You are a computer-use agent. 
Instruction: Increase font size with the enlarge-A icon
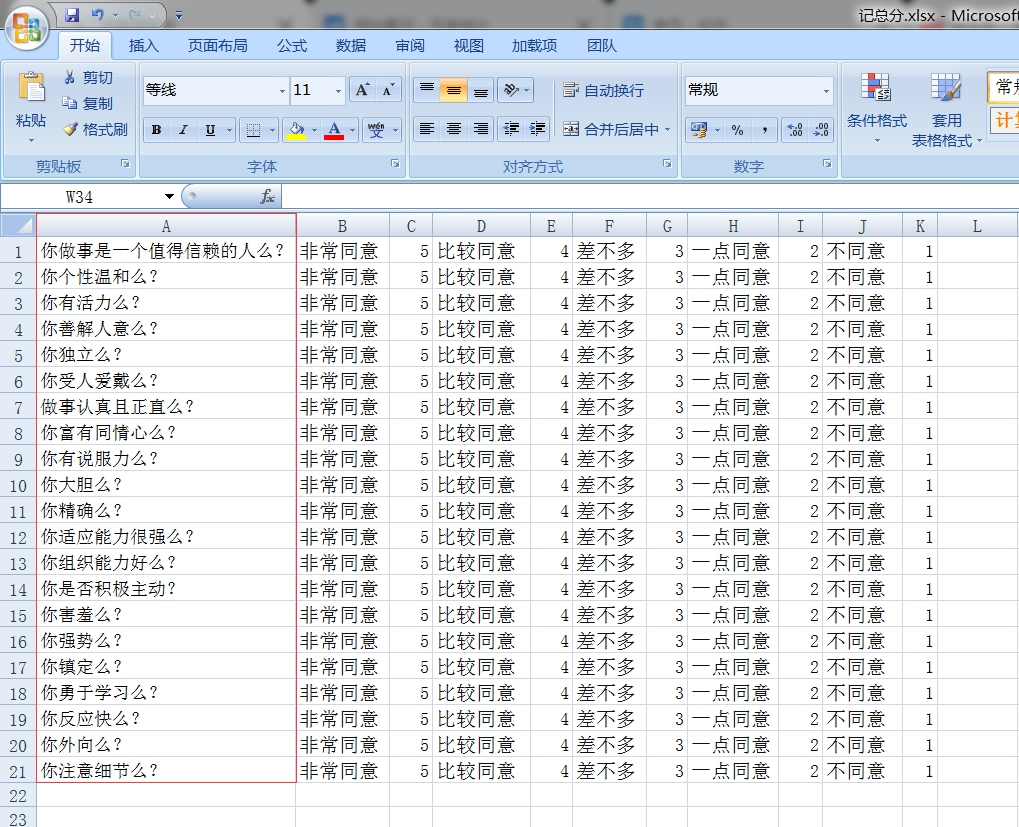pyautogui.click(x=362, y=90)
